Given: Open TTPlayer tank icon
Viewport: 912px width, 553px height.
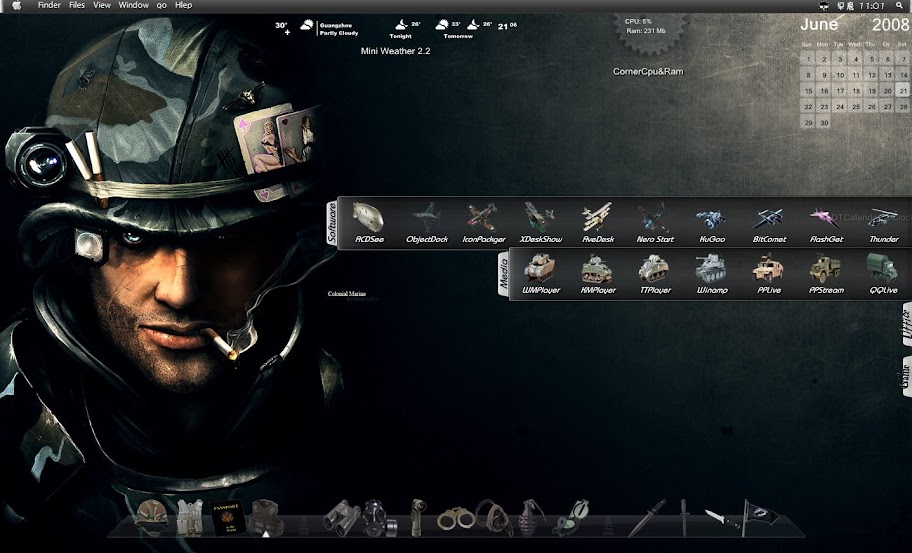Looking at the screenshot, I should pos(655,274).
